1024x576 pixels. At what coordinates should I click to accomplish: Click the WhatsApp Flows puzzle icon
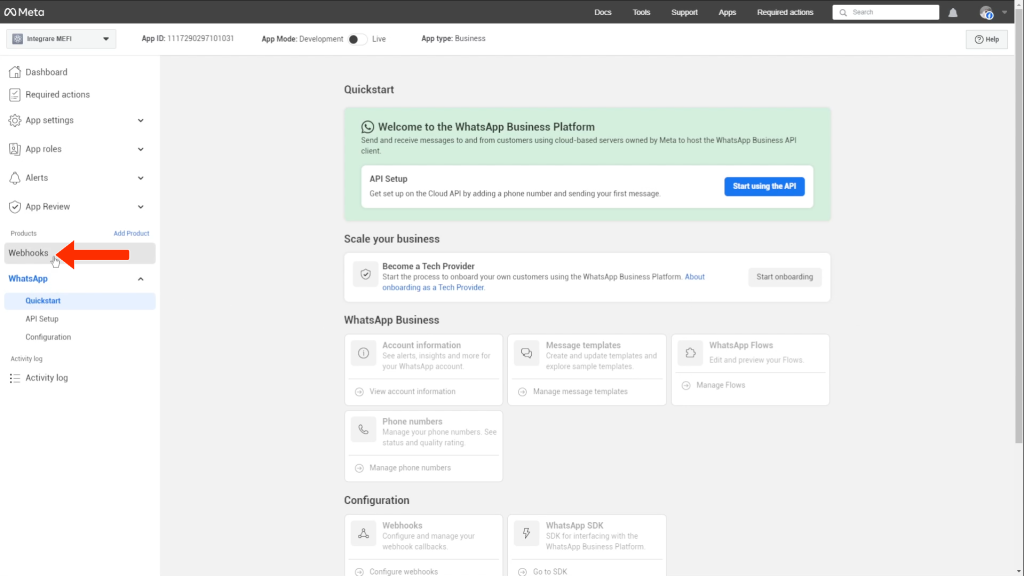[690, 353]
